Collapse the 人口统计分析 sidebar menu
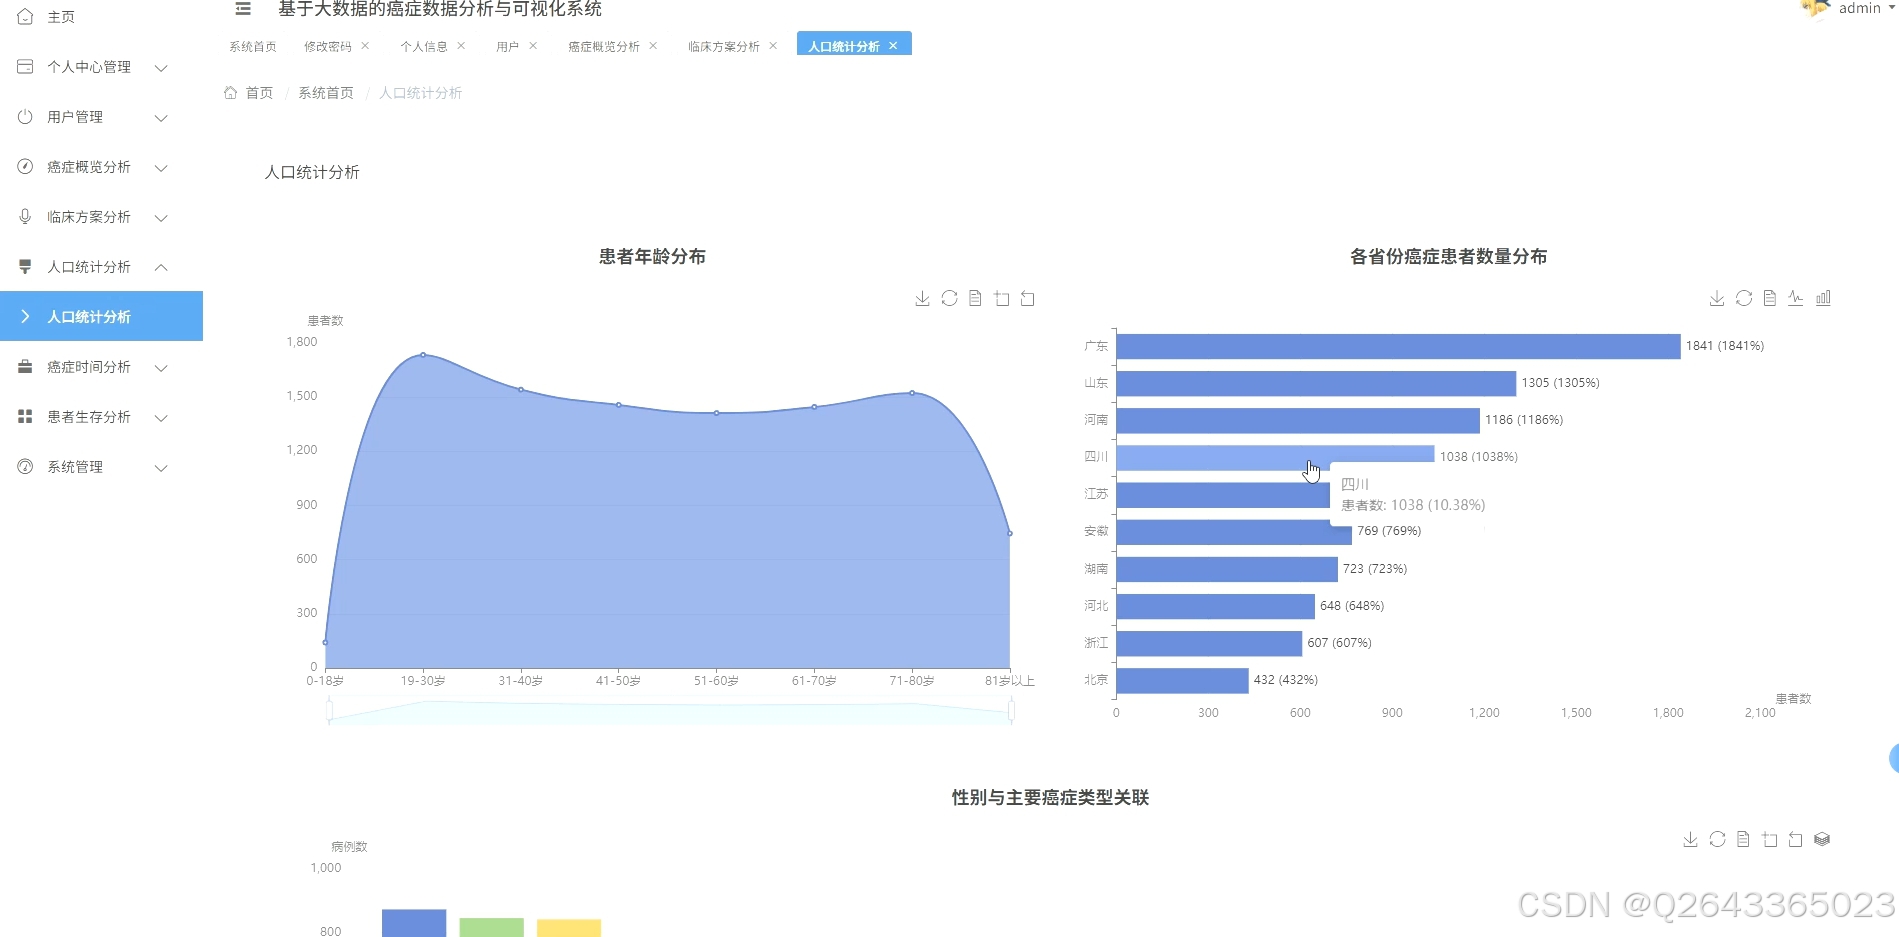1899x937 pixels. click(x=90, y=266)
